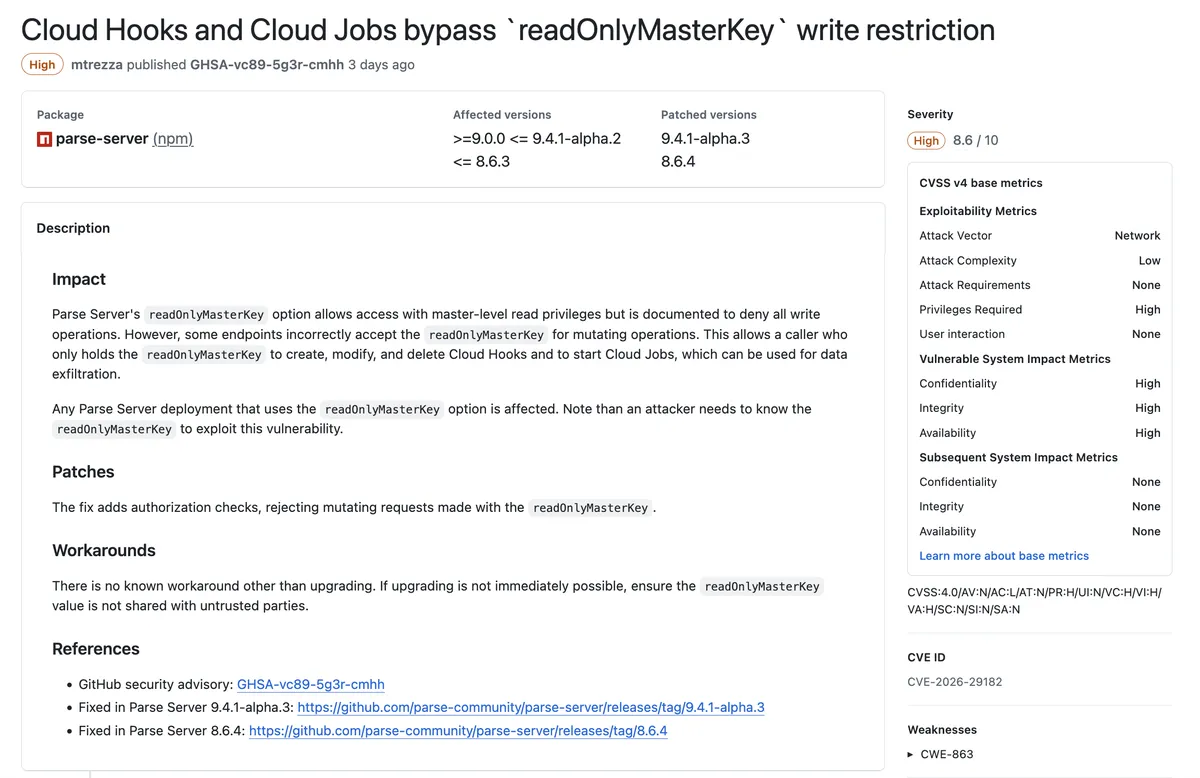Click Learn more about base metrics
Viewport: 1200px width, 778px height.
tap(1004, 556)
